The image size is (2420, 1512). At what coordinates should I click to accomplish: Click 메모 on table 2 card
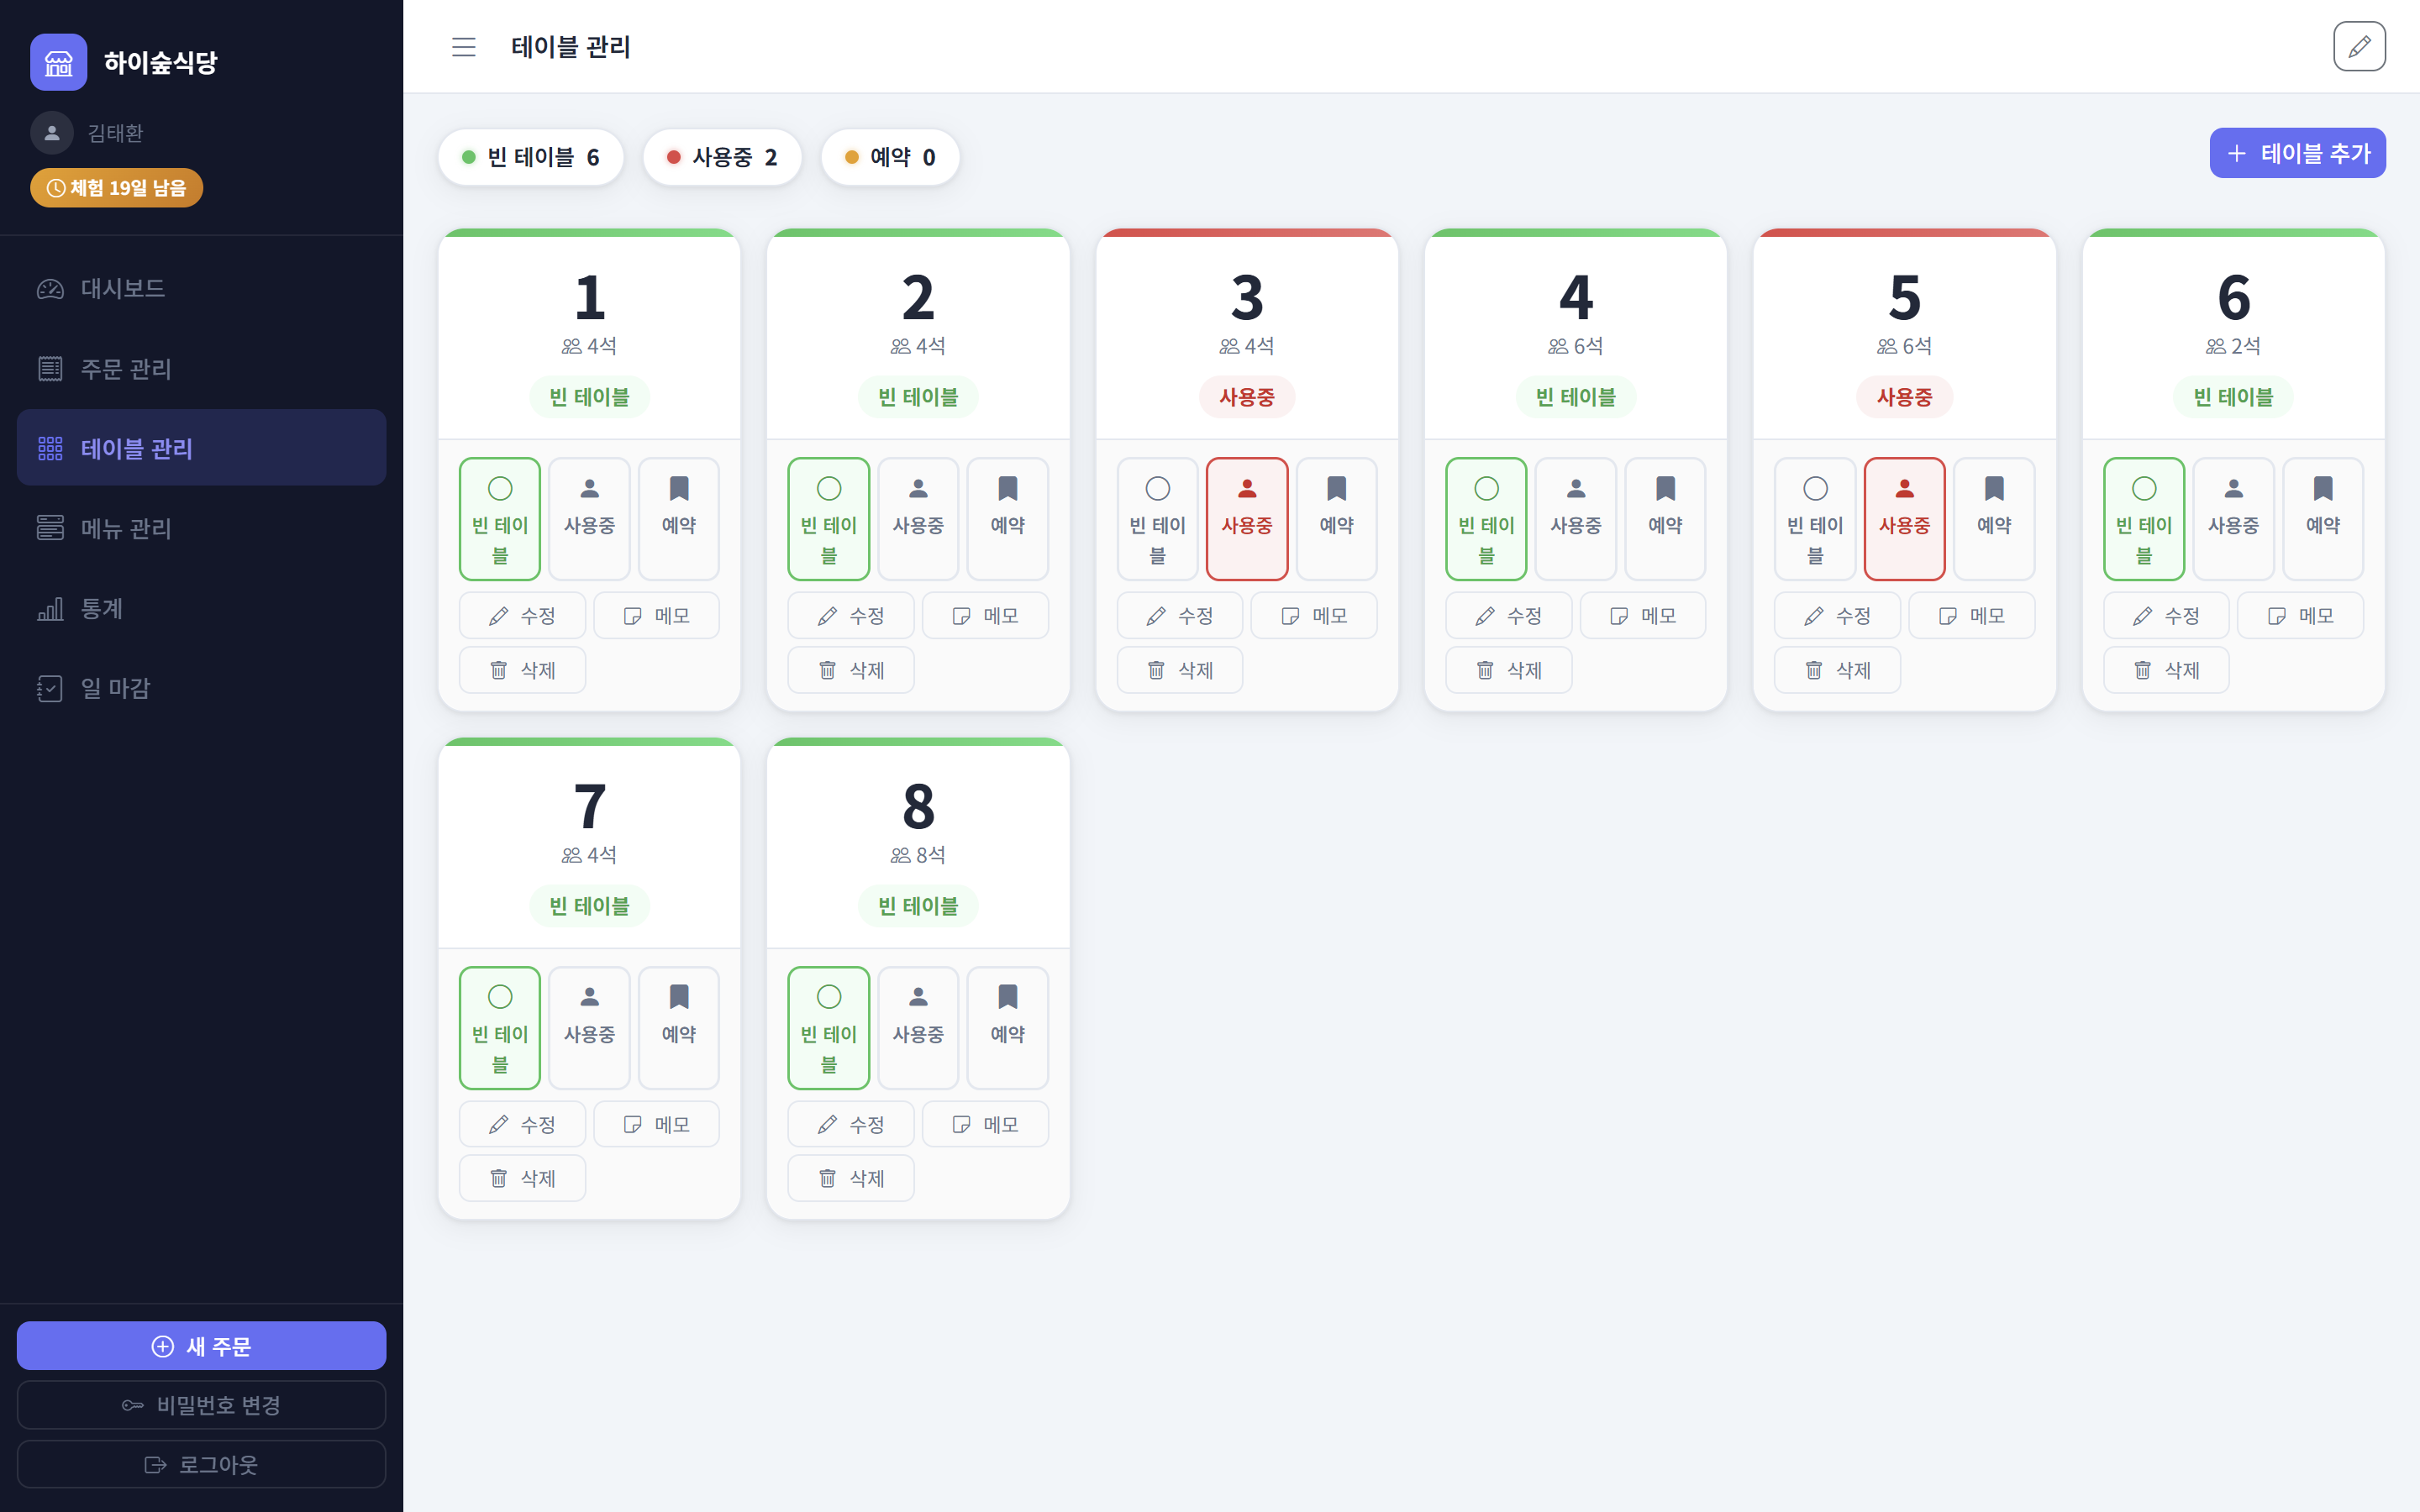click(x=986, y=616)
